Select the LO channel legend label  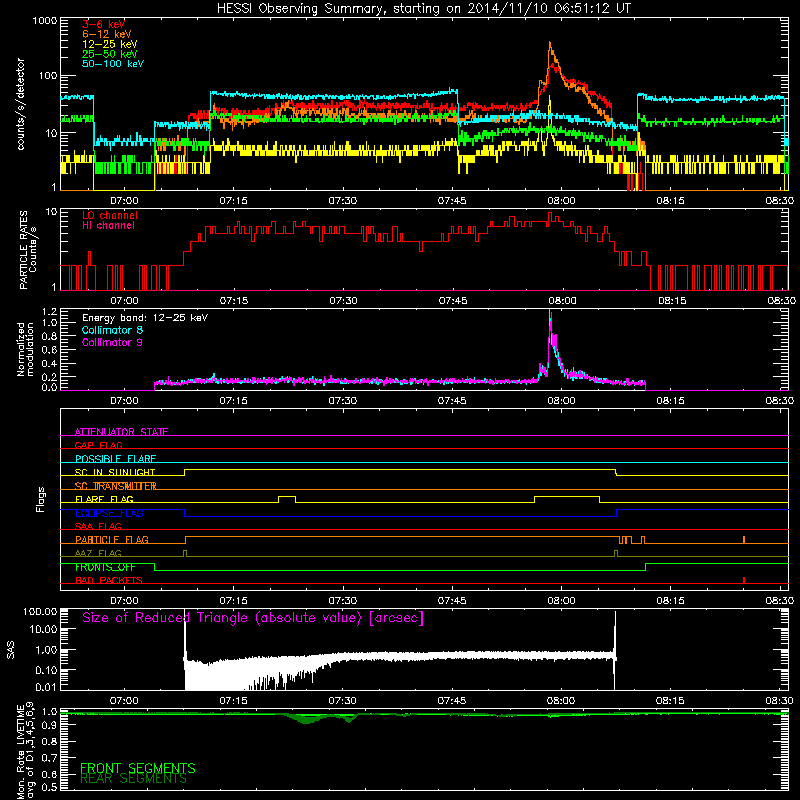(x=110, y=215)
